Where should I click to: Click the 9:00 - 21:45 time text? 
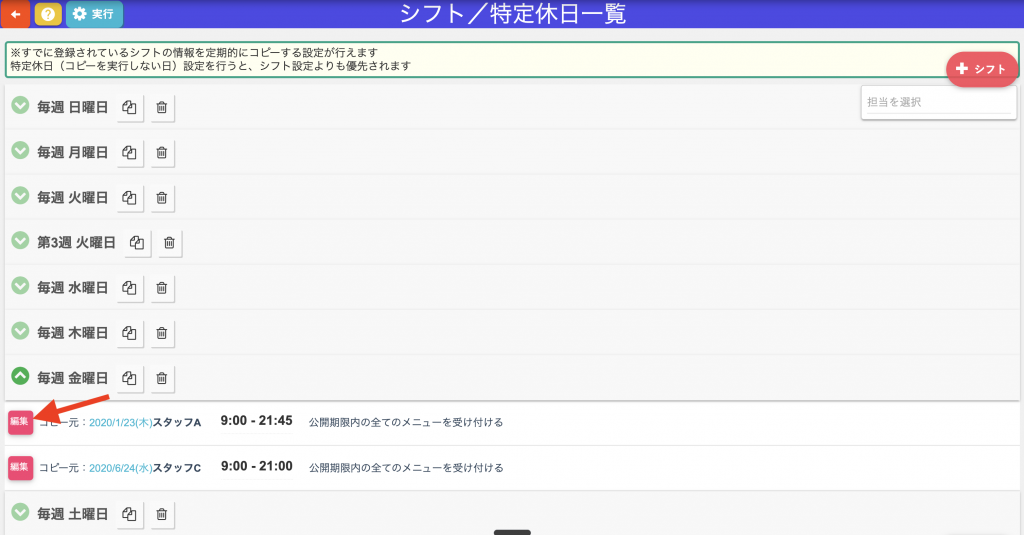click(256, 421)
